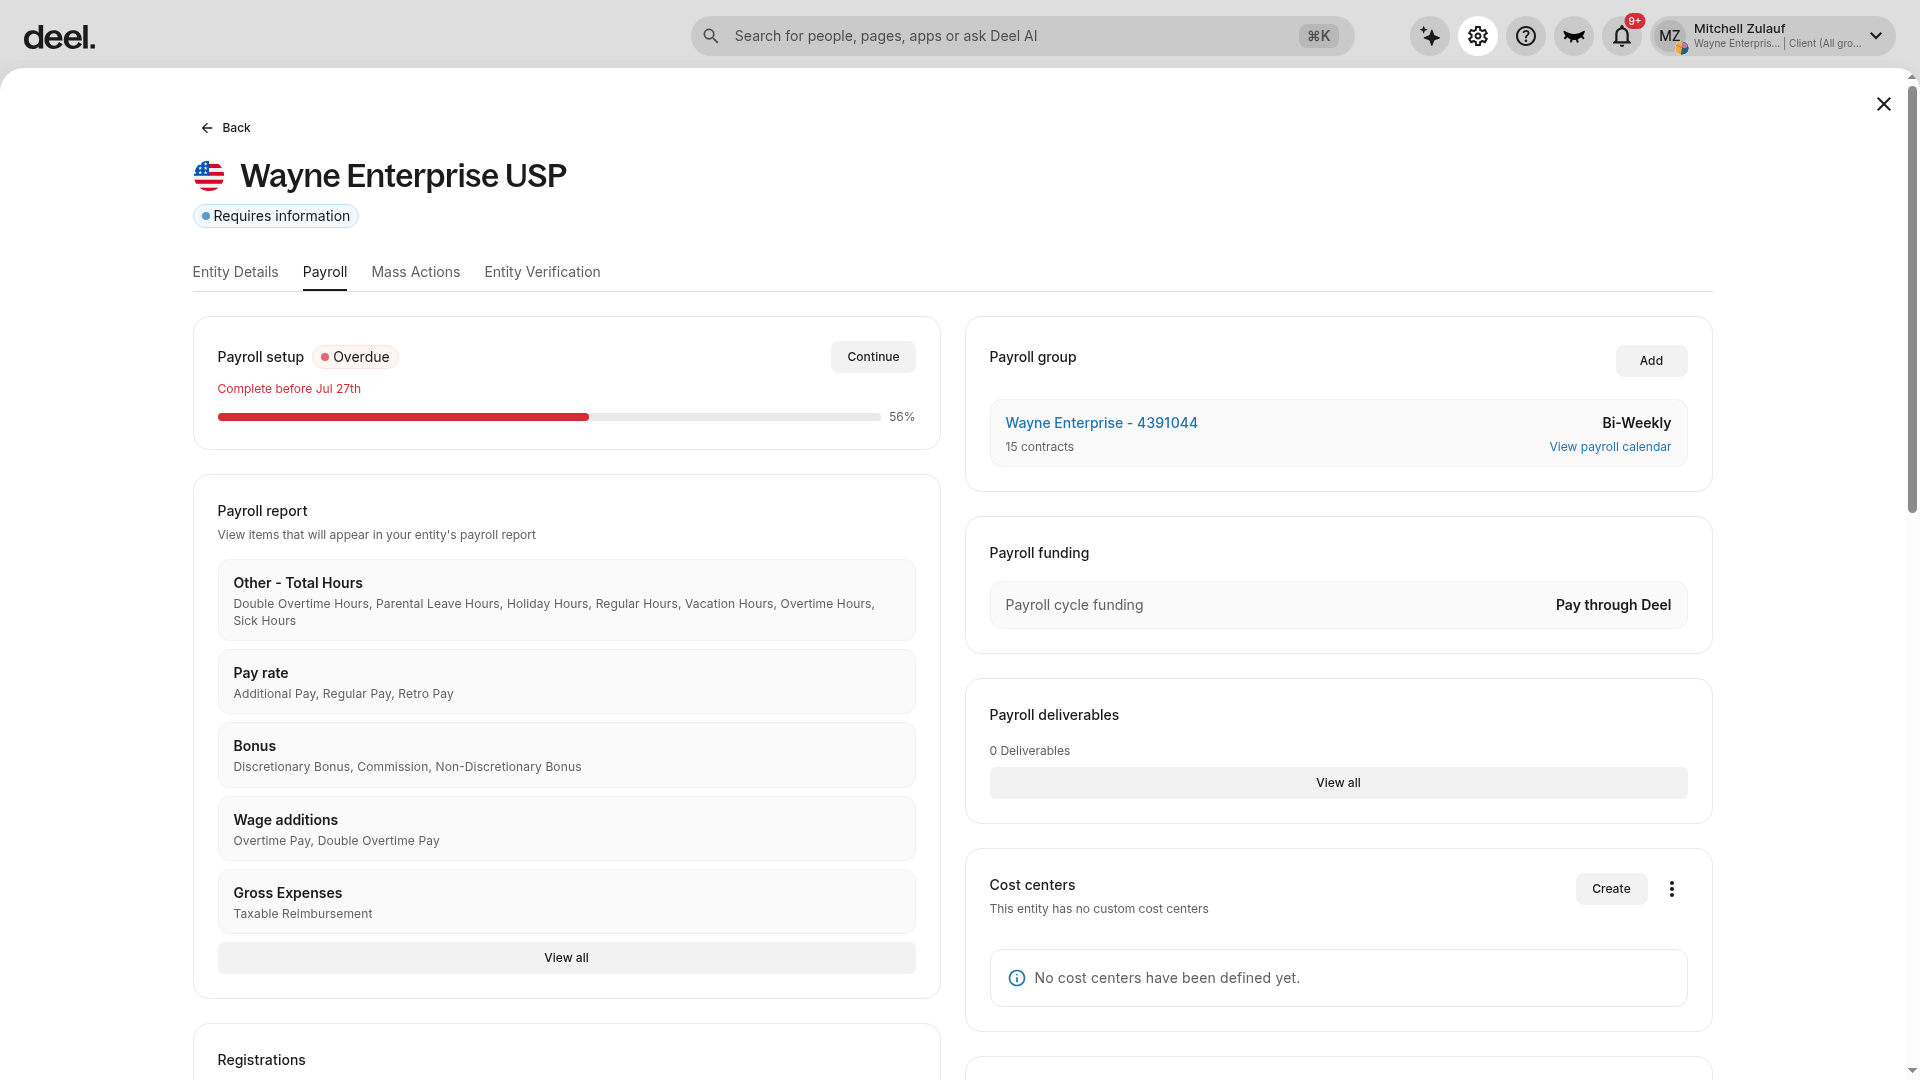The image size is (1920, 1080).
Task: Click the search magnifier icon
Action: point(711,36)
